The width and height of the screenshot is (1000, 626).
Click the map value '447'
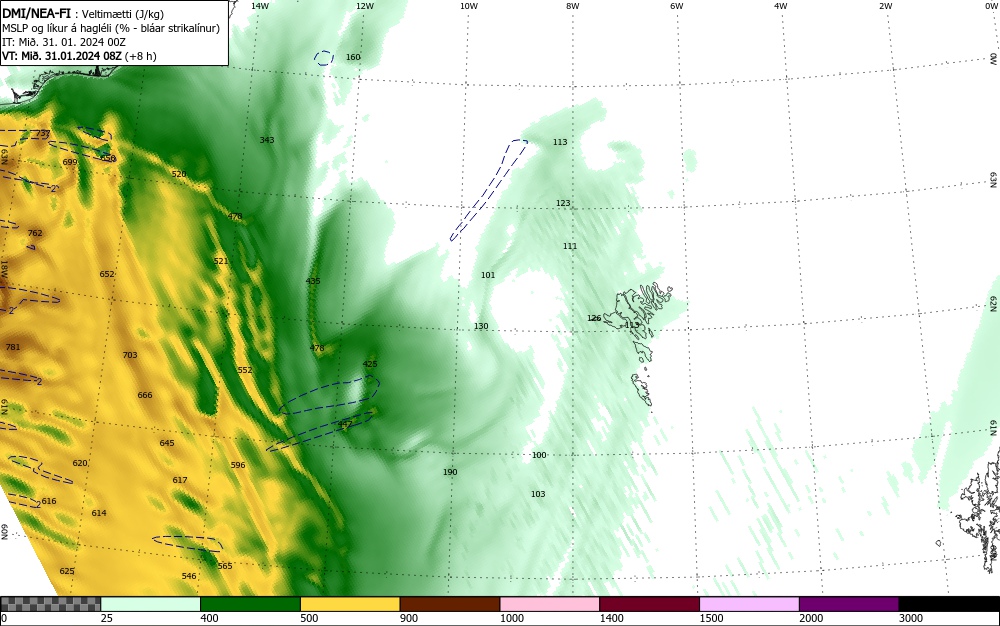click(345, 424)
